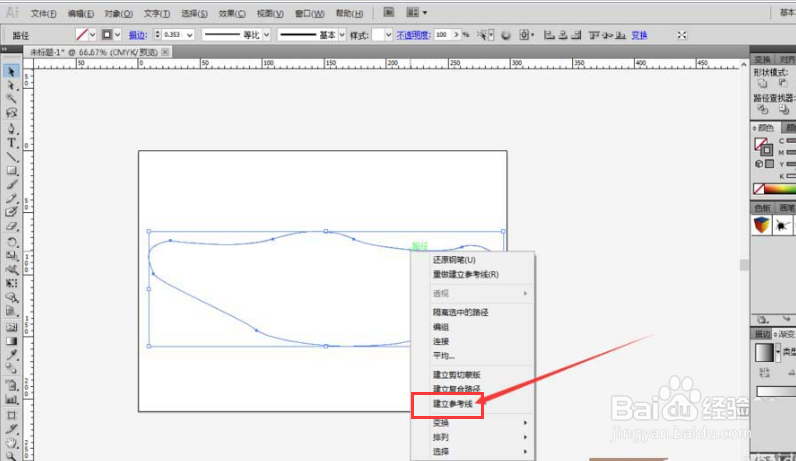The image size is (796, 461).
Task: Click the isolate selected object icon
Action: (x=682, y=35)
